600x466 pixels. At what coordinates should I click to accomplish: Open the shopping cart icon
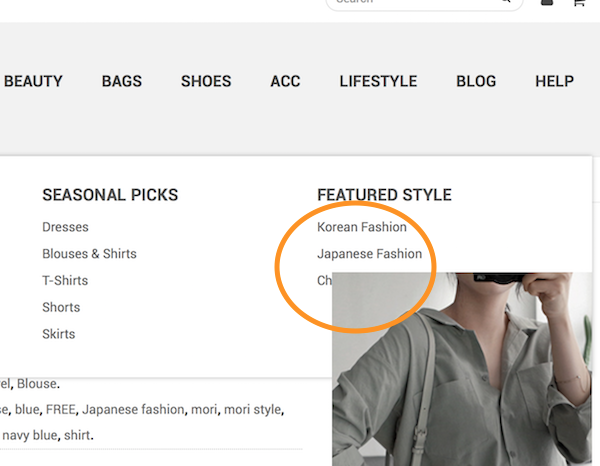coord(578,3)
